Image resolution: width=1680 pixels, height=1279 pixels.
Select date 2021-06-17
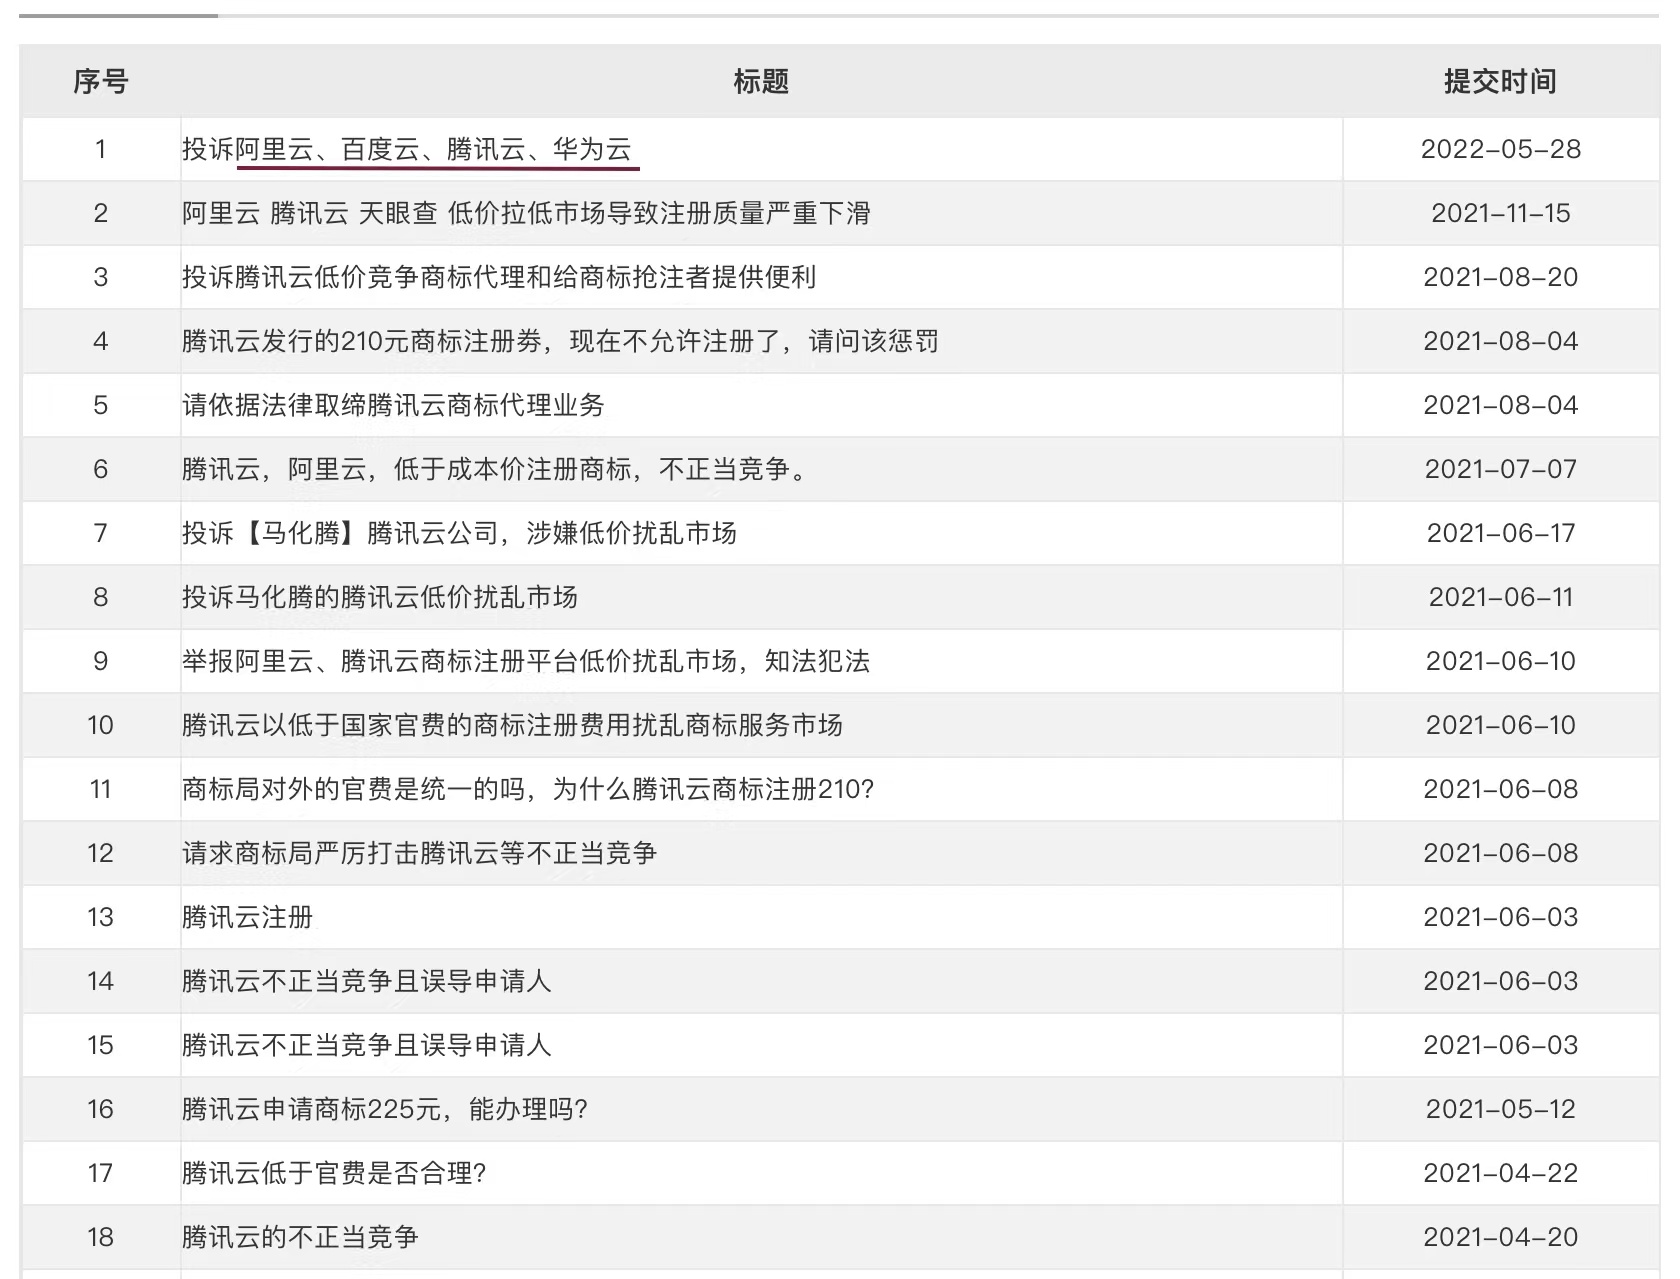[x=1501, y=533]
